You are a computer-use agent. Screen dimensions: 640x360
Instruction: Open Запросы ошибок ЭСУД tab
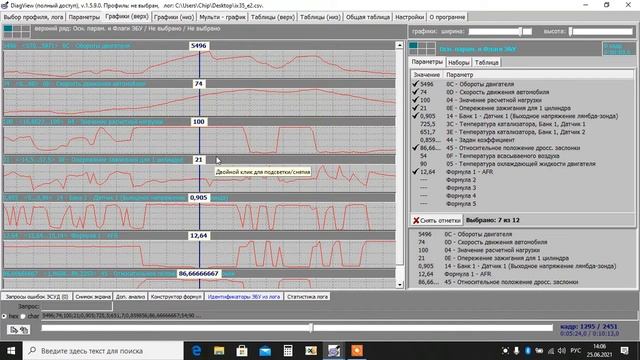[x=37, y=297]
